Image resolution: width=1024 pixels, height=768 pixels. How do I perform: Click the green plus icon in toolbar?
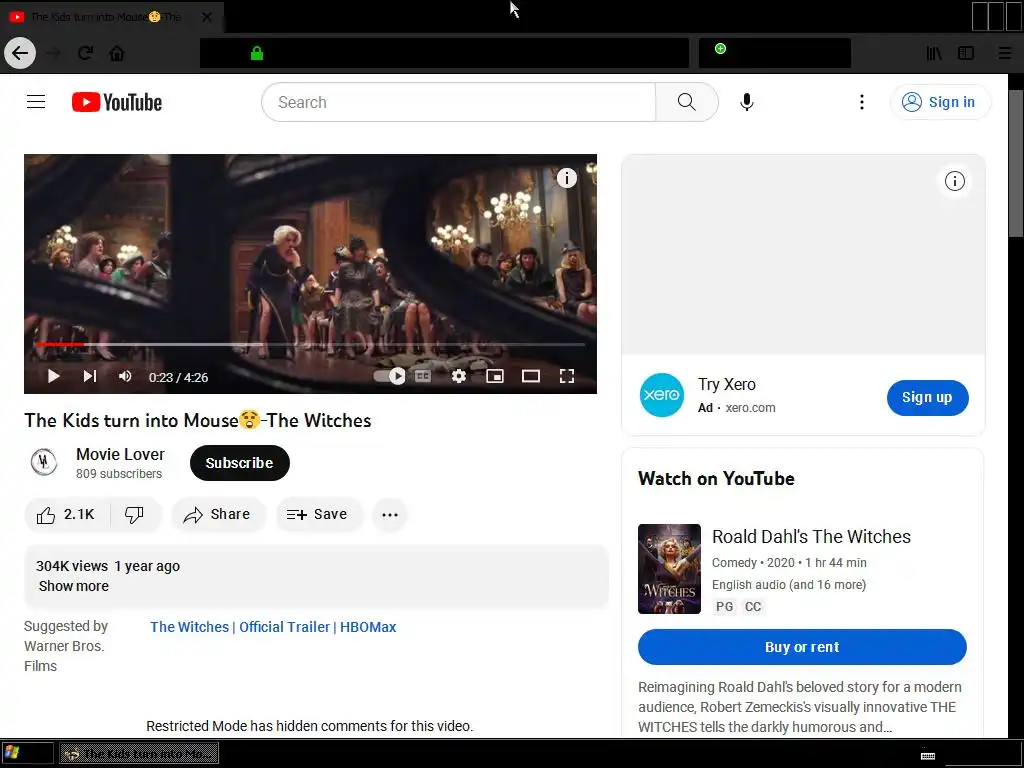click(x=720, y=48)
